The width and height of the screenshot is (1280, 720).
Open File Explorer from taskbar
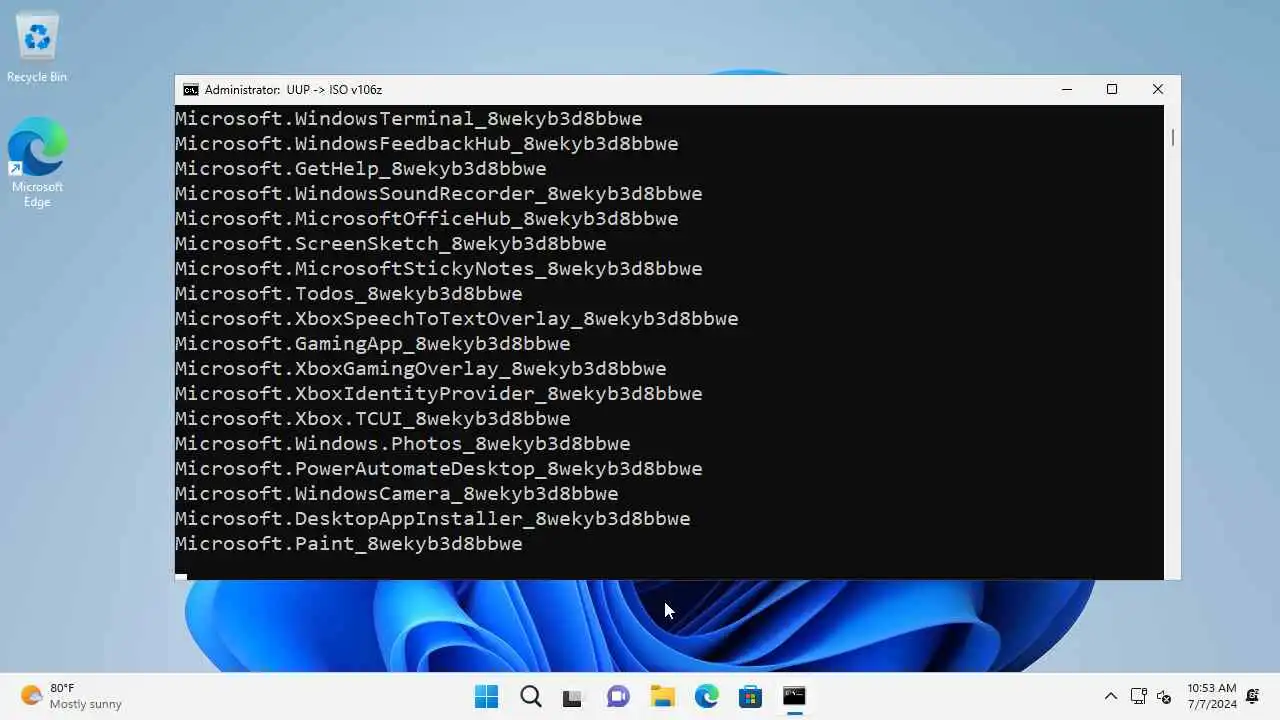[662, 696]
